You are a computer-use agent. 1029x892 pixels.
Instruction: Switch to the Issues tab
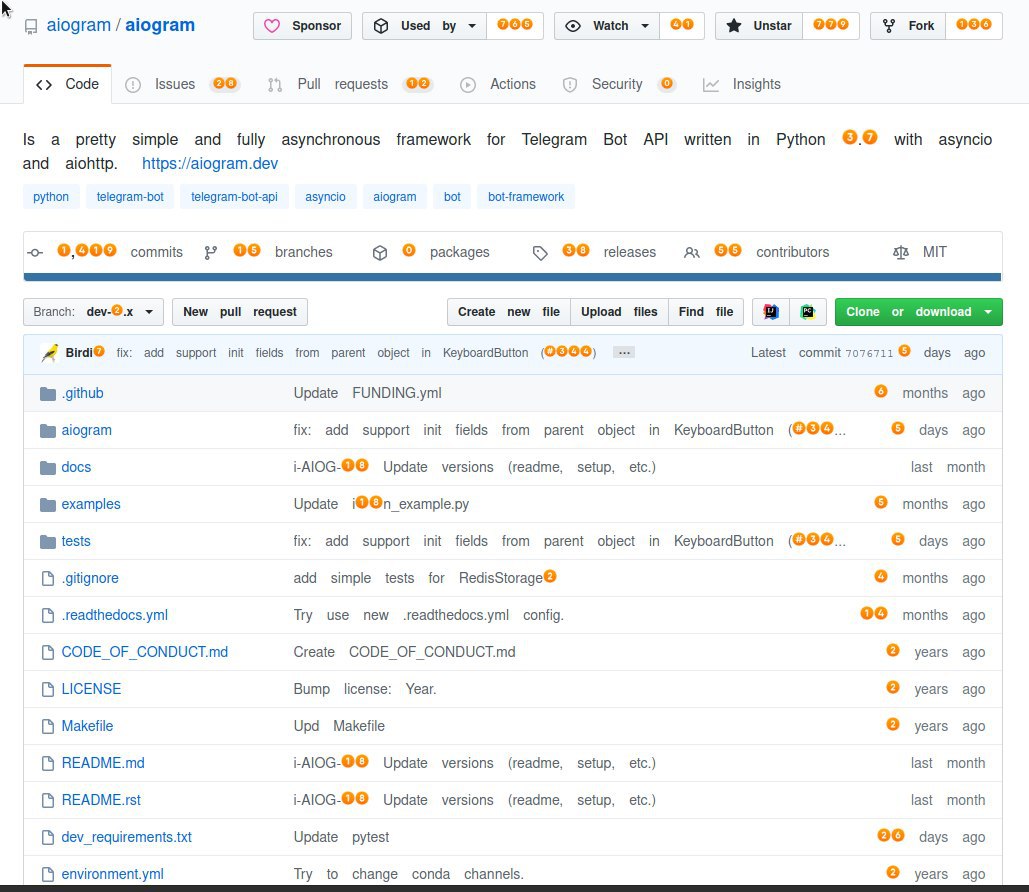[x=181, y=84]
